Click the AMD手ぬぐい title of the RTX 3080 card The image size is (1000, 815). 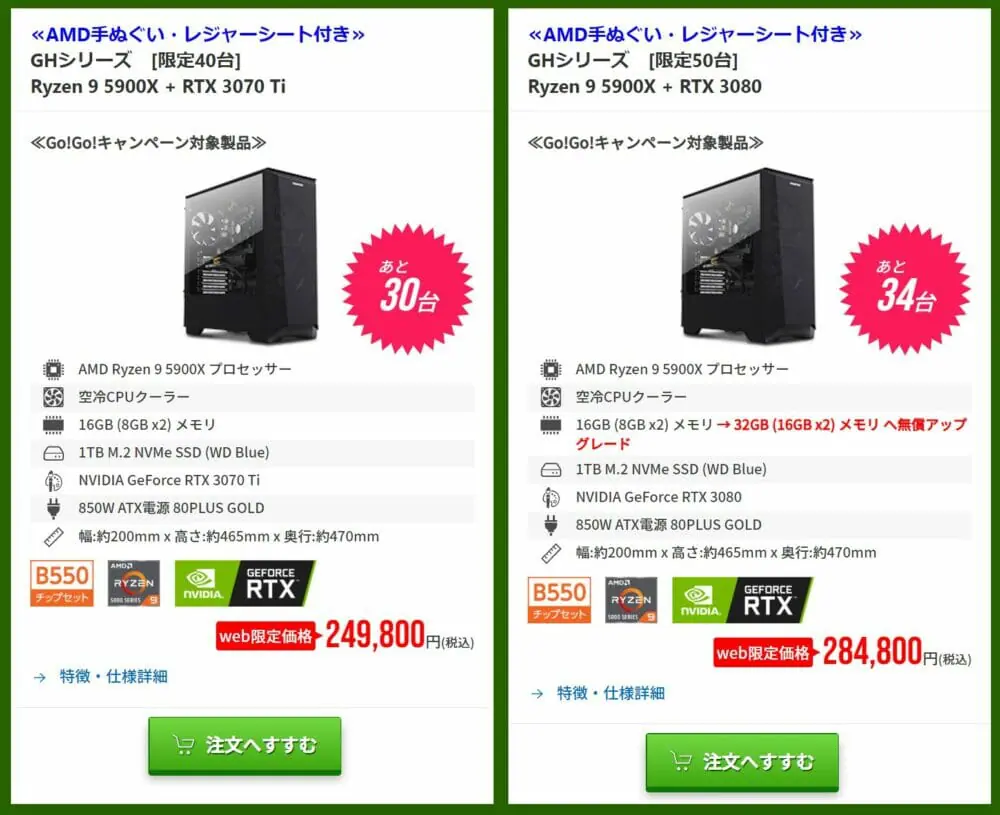point(695,33)
